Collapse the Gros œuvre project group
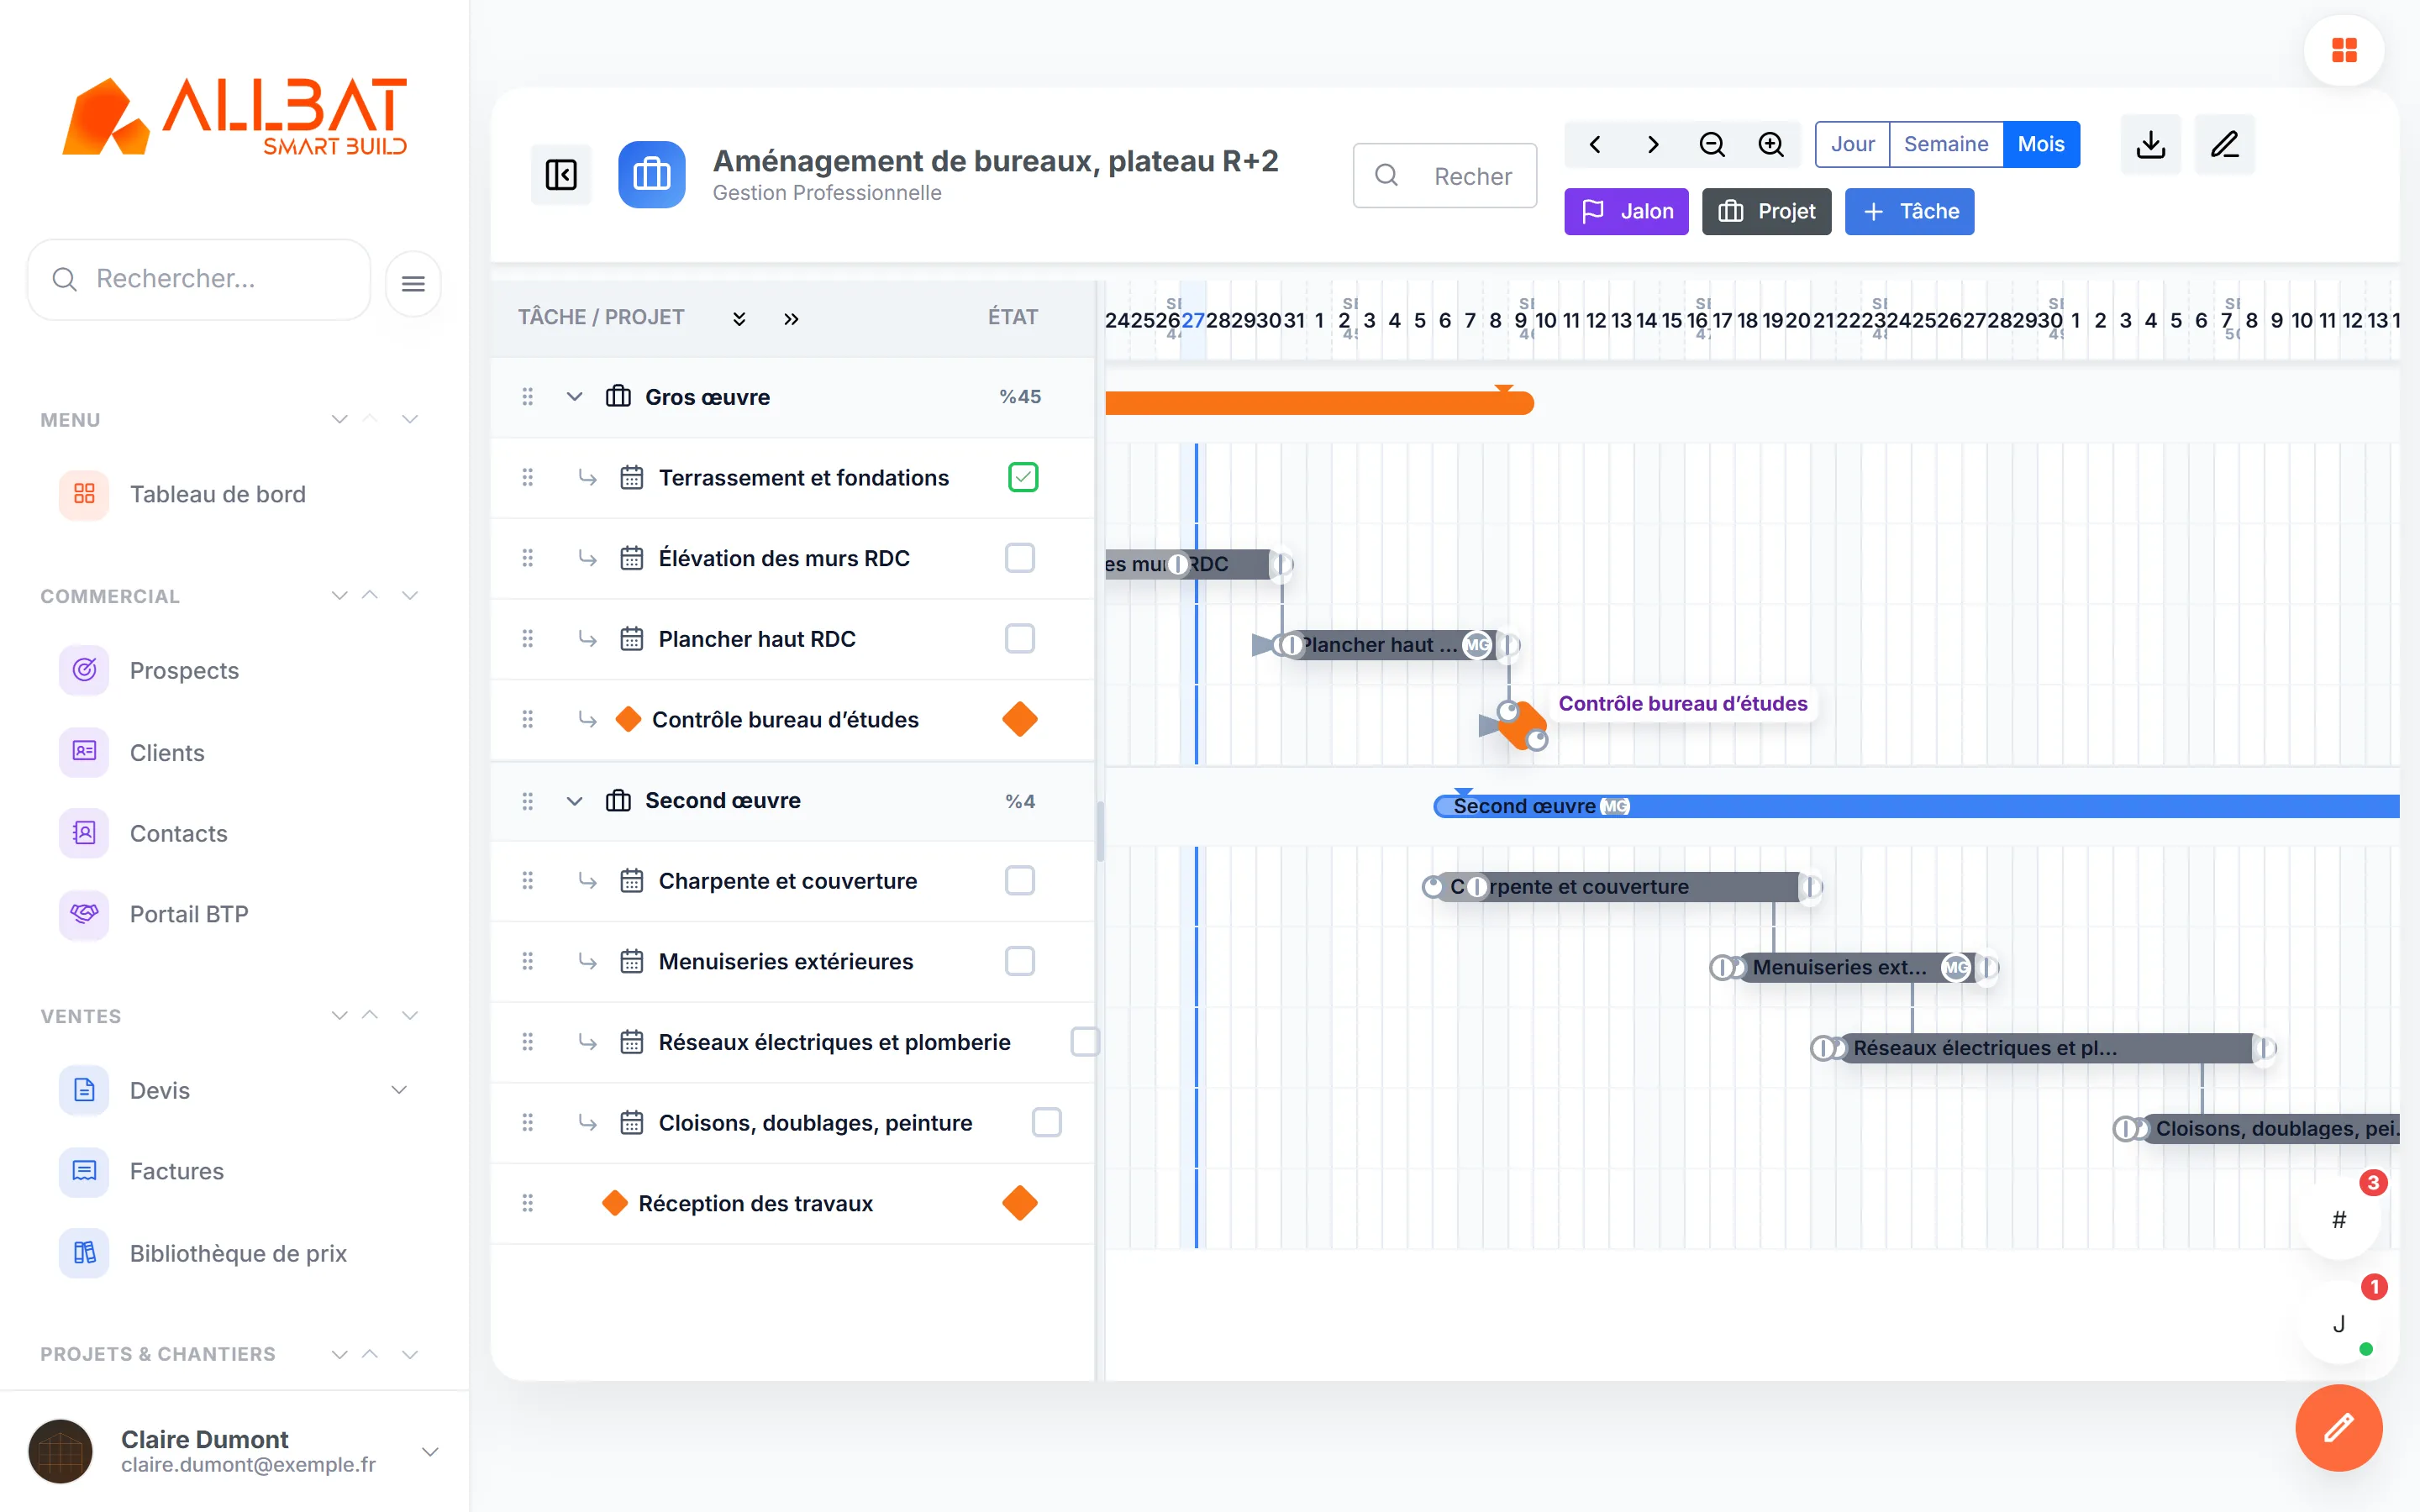Viewport: 2420px width, 1512px height. tap(574, 397)
